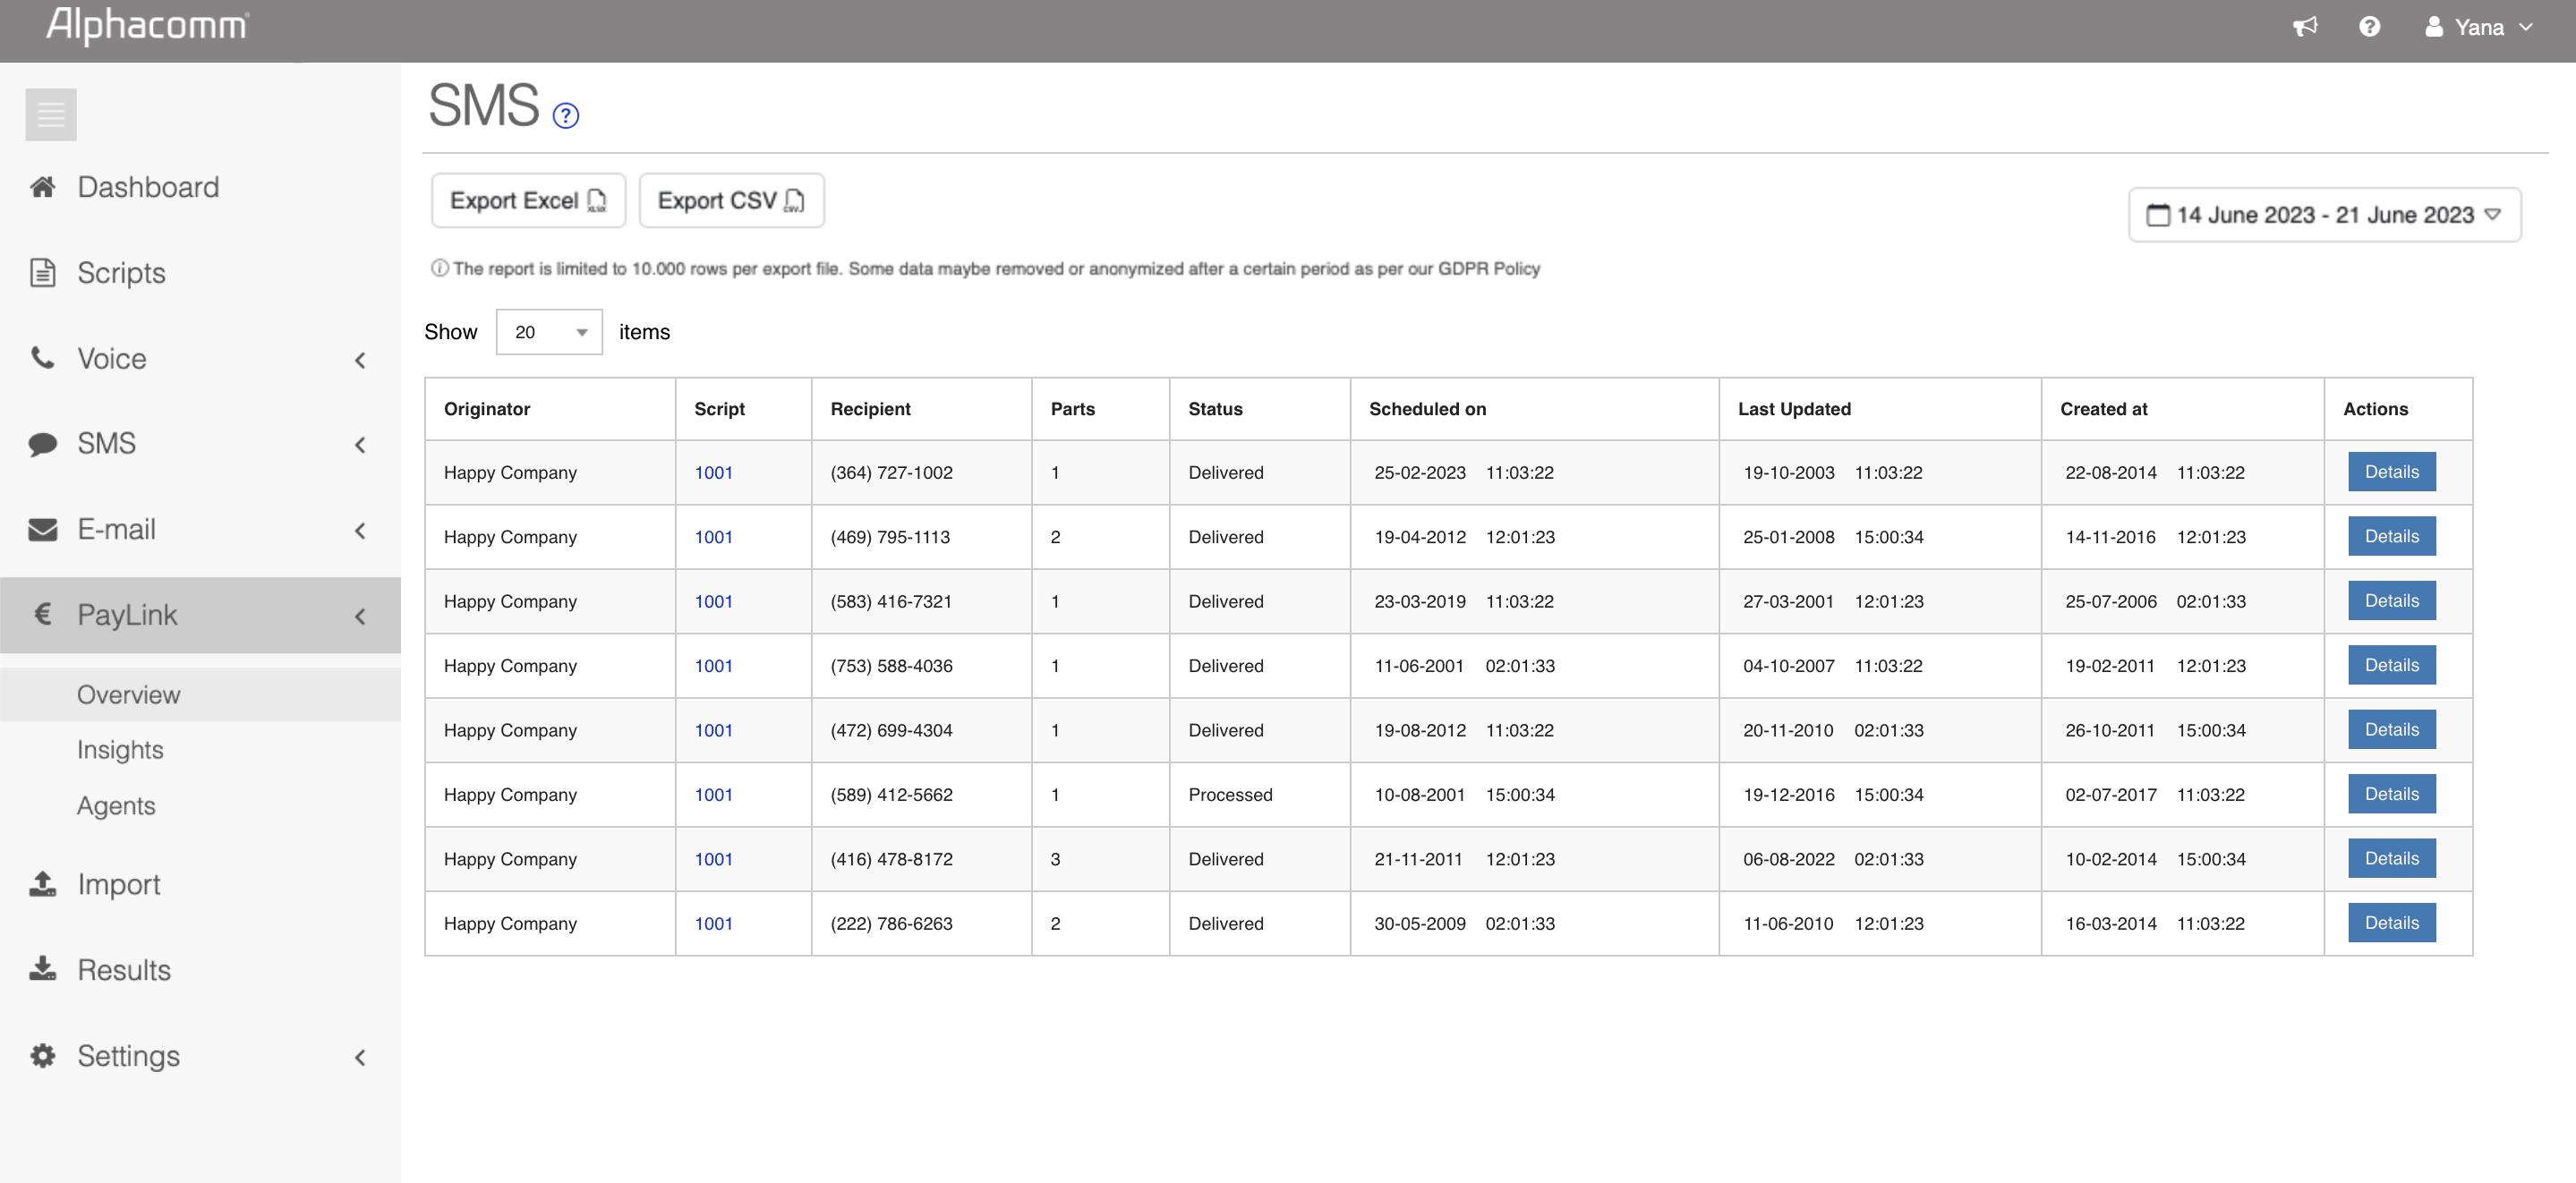
Task: Click the hamburger menu toggle icon
Action: pyautogui.click(x=51, y=115)
